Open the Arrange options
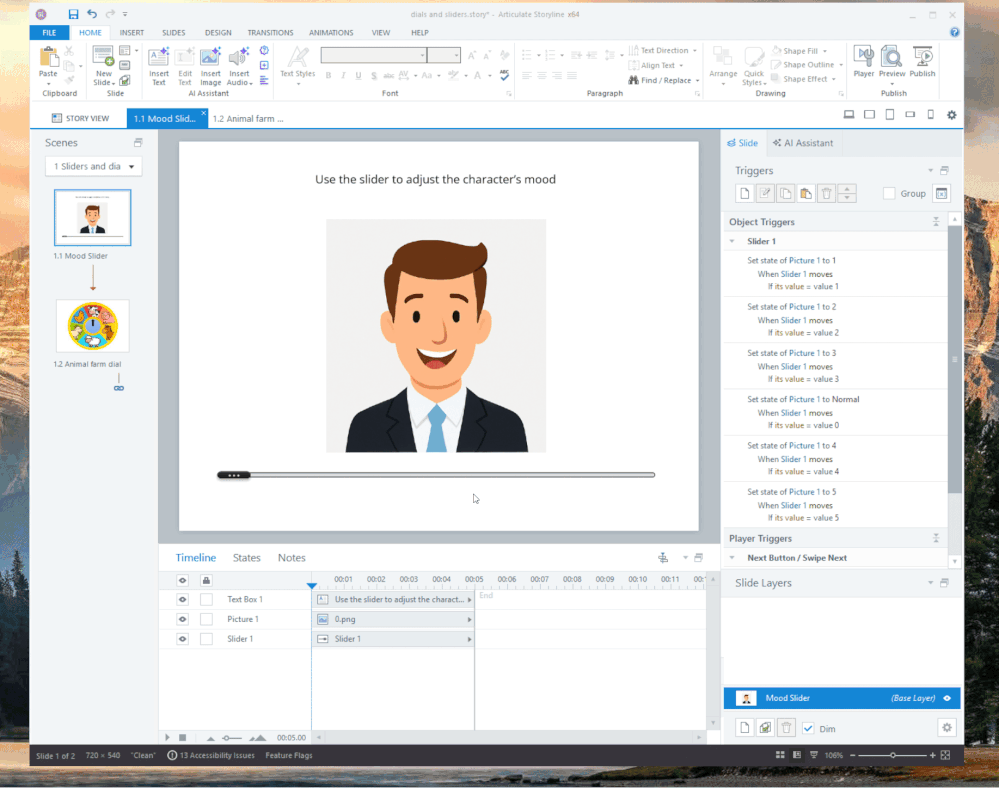Screen dimensions: 999x788 click(x=723, y=66)
